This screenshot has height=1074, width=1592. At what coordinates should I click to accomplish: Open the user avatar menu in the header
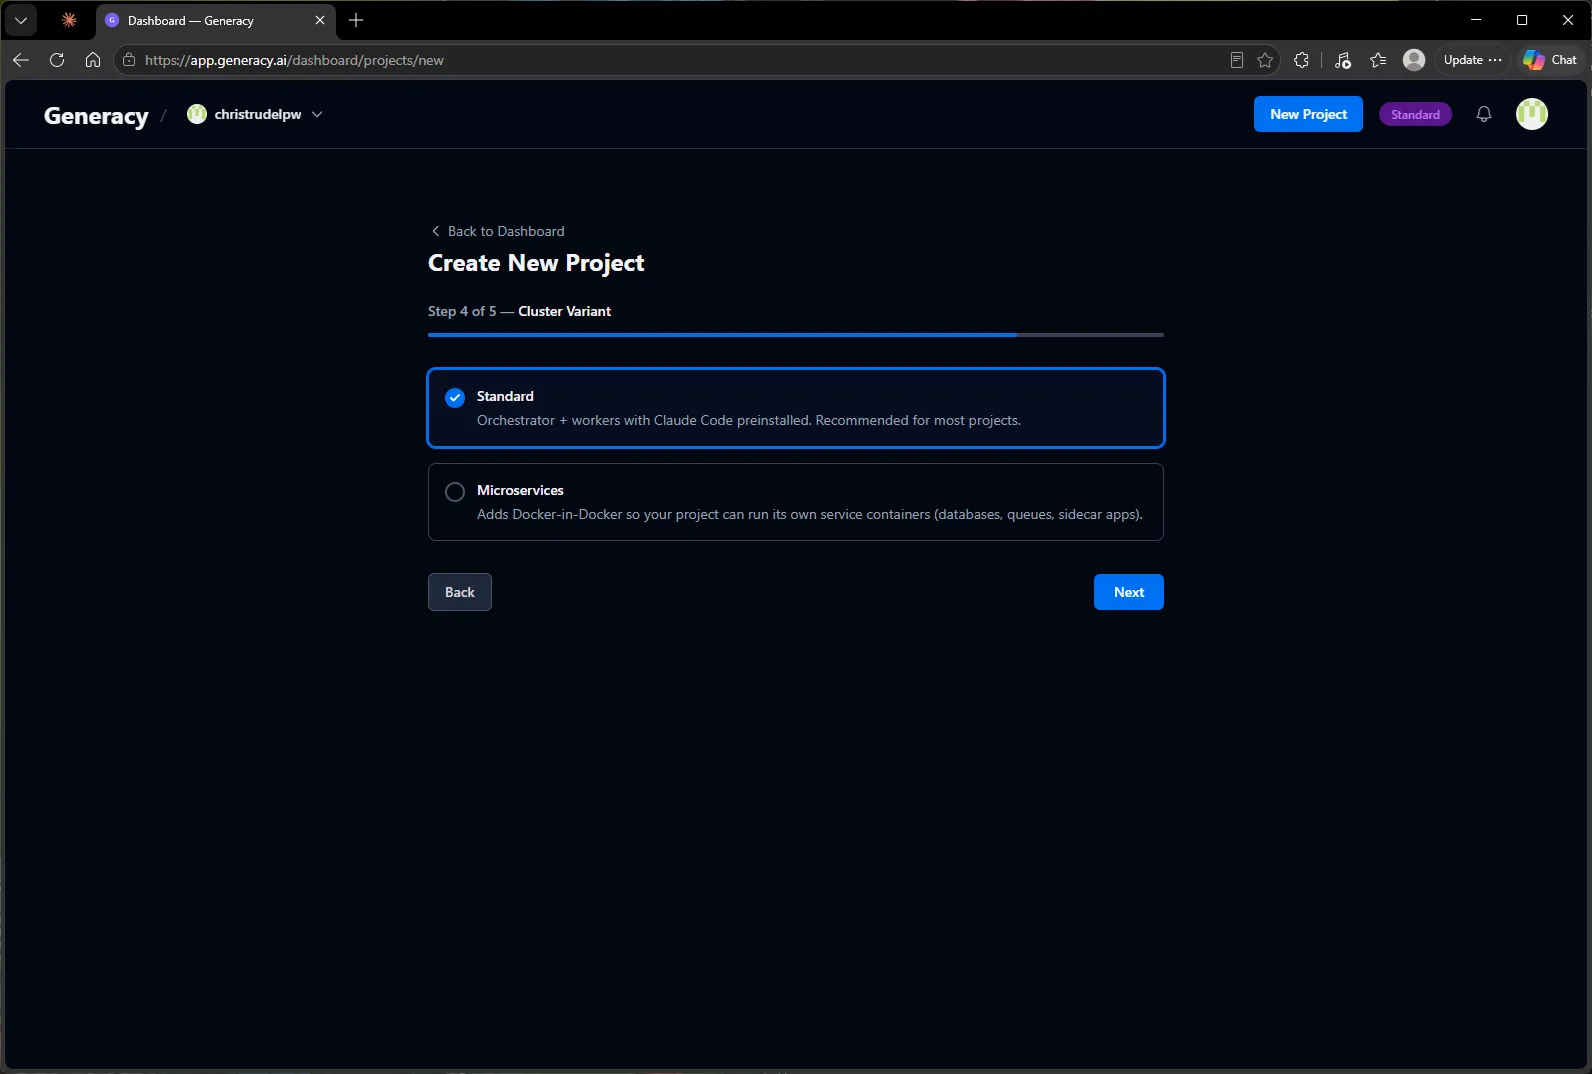point(1532,114)
